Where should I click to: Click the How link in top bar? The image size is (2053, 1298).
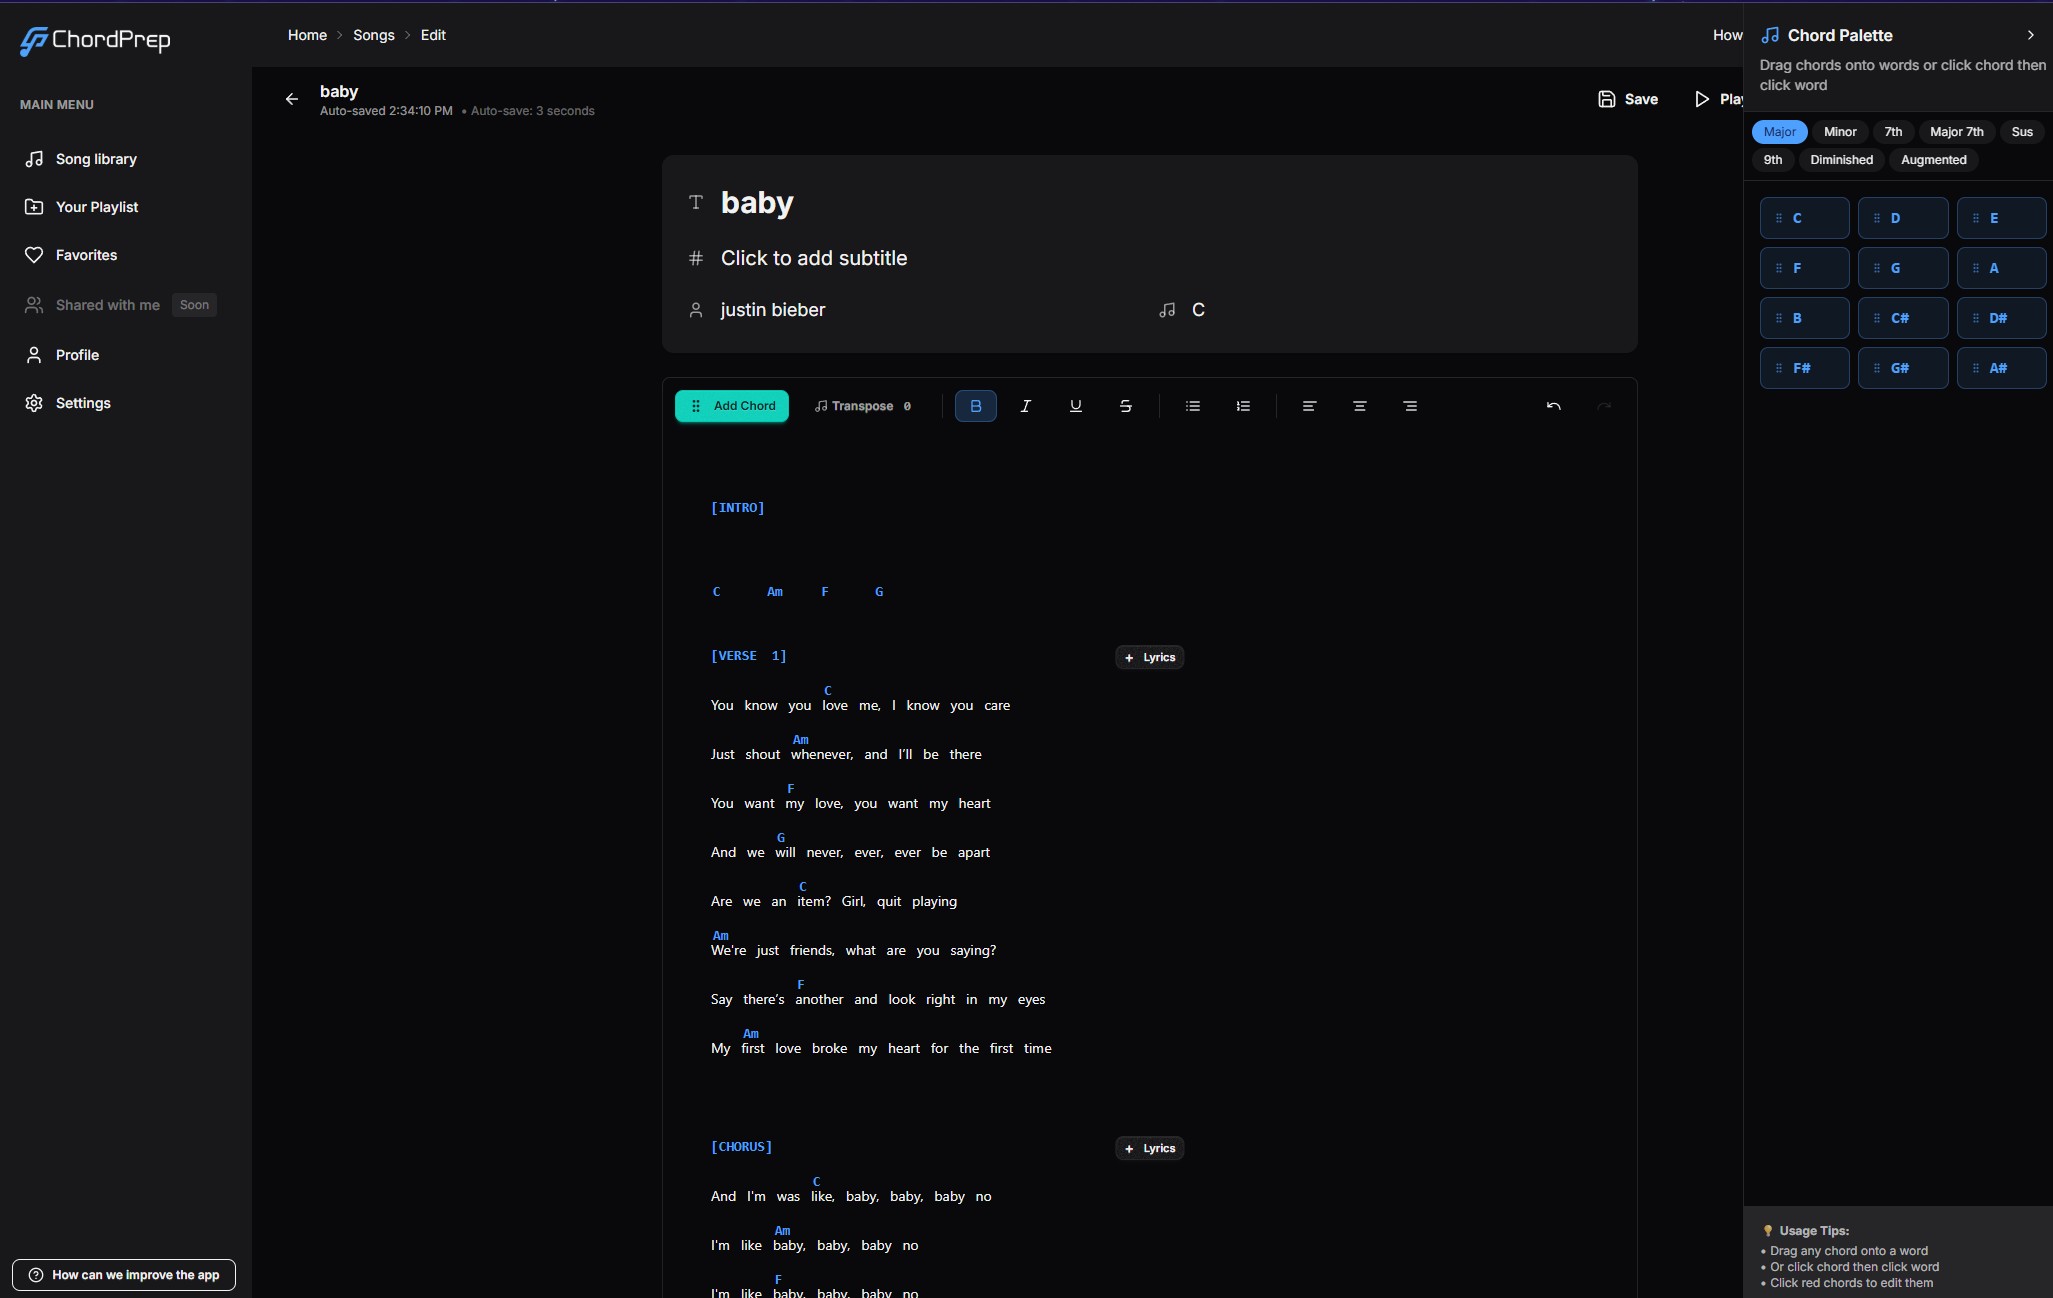coord(1728,35)
